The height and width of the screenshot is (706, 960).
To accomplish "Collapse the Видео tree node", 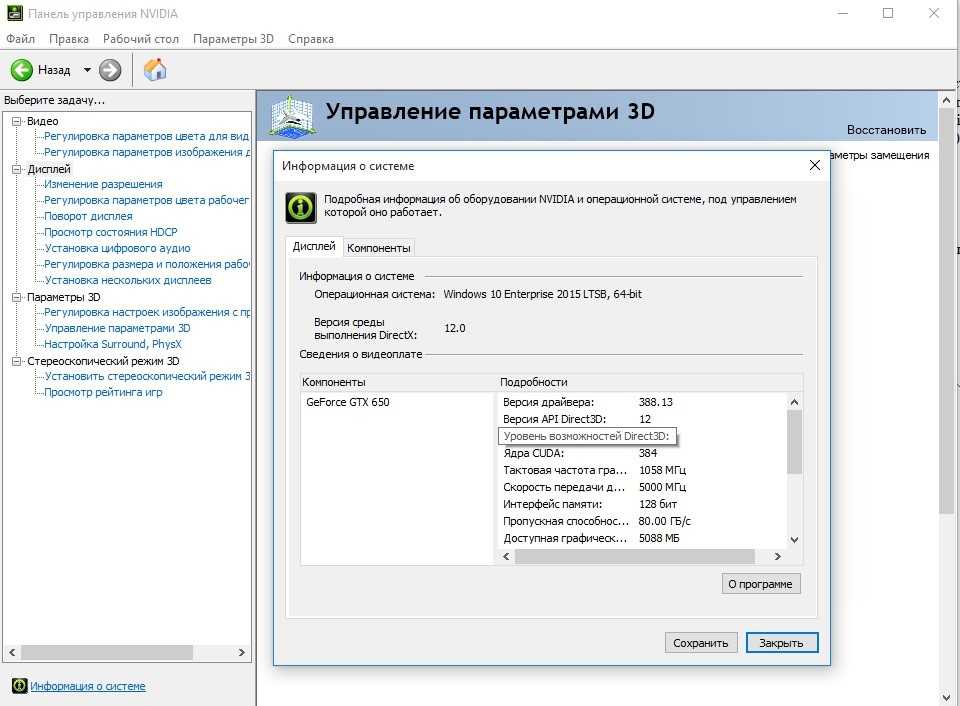I will tap(16, 121).
